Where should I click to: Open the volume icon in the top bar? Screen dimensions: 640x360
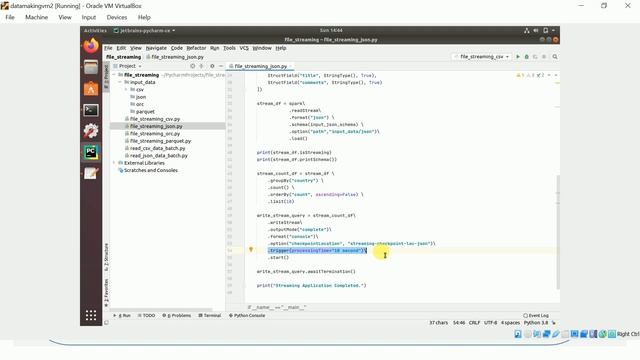(x=536, y=31)
